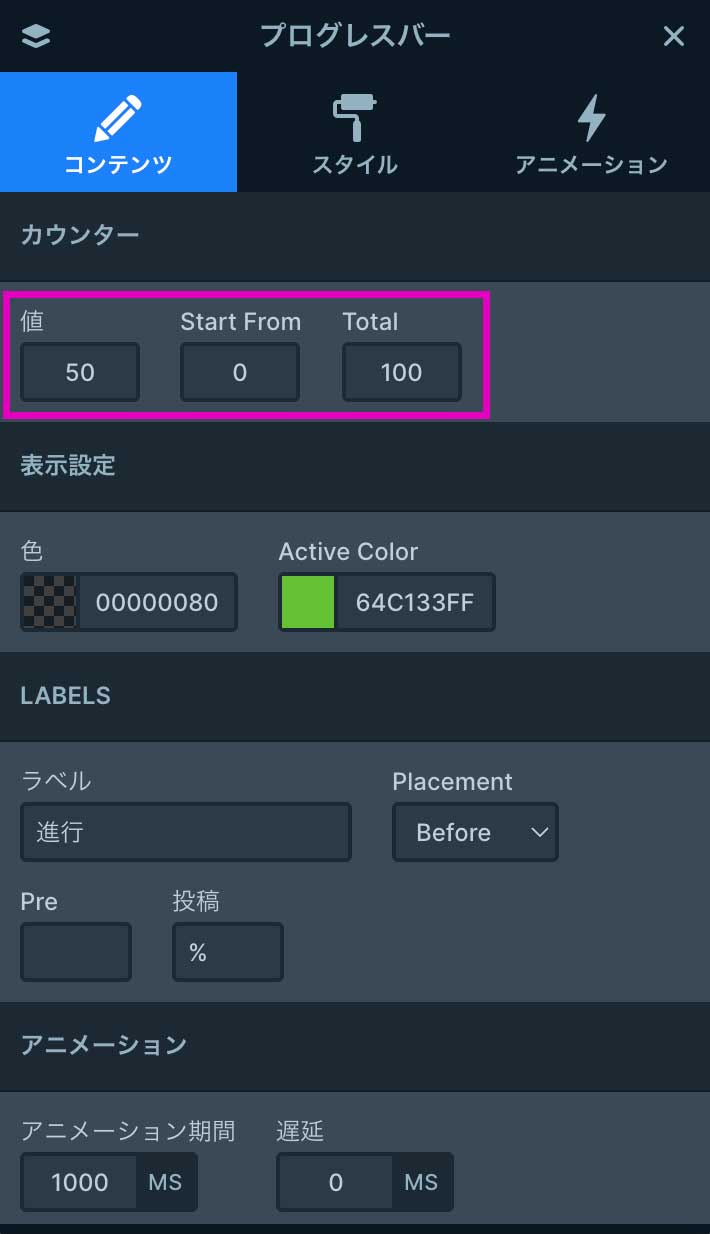Click the layers stack icon
Viewport: 710px width, 1234px height.
35,36
